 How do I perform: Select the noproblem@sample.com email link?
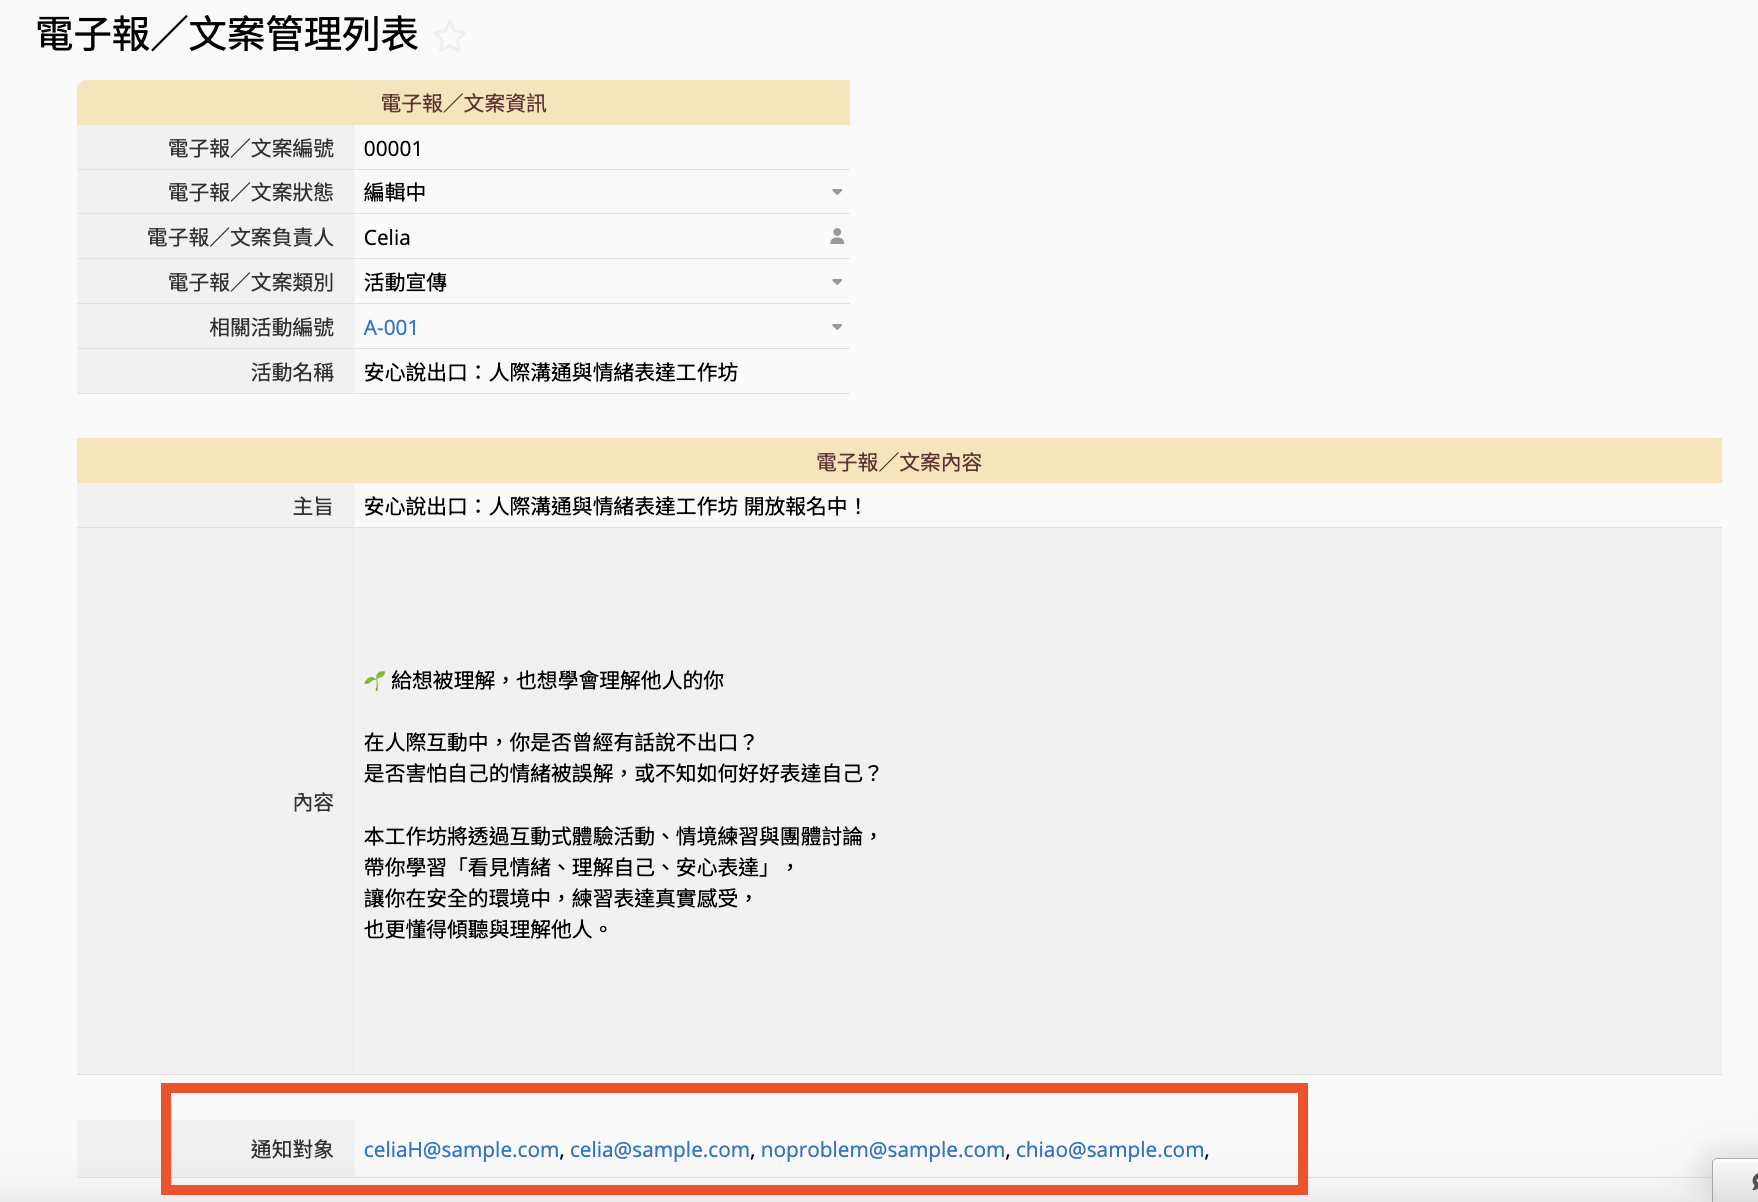[882, 1150]
